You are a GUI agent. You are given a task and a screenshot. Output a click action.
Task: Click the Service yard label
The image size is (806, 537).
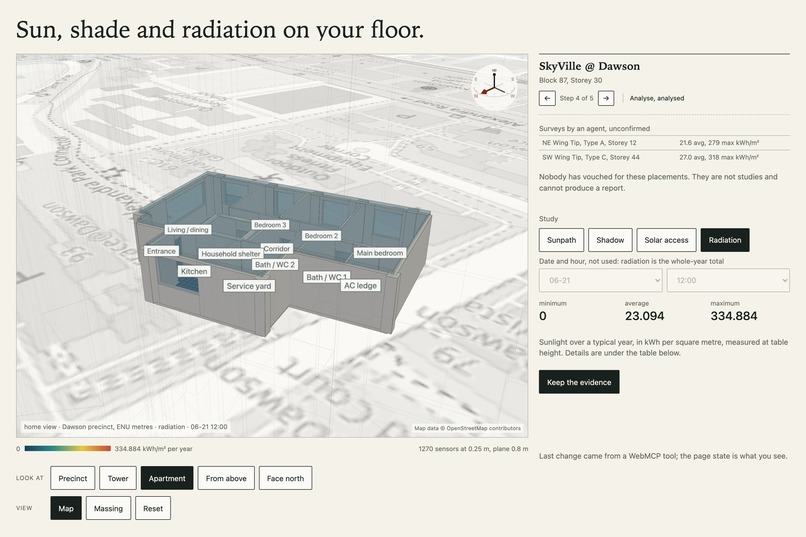249,286
